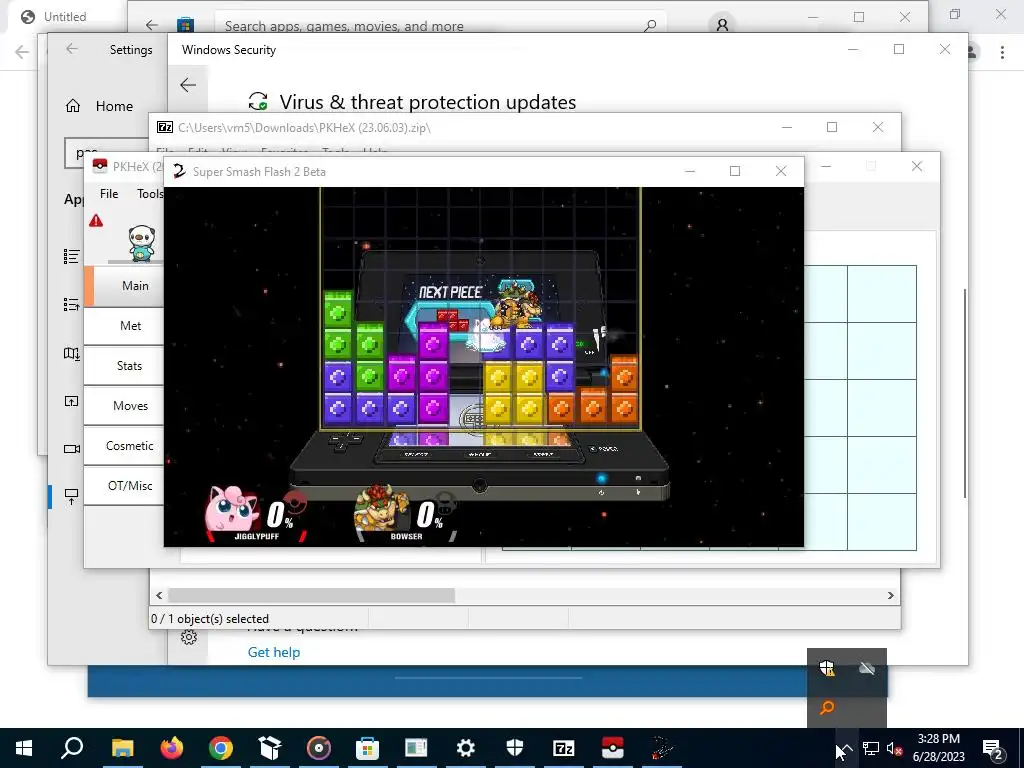Open the PKHeX File menu
This screenshot has width=1024, height=768.
pyautogui.click(x=109, y=193)
